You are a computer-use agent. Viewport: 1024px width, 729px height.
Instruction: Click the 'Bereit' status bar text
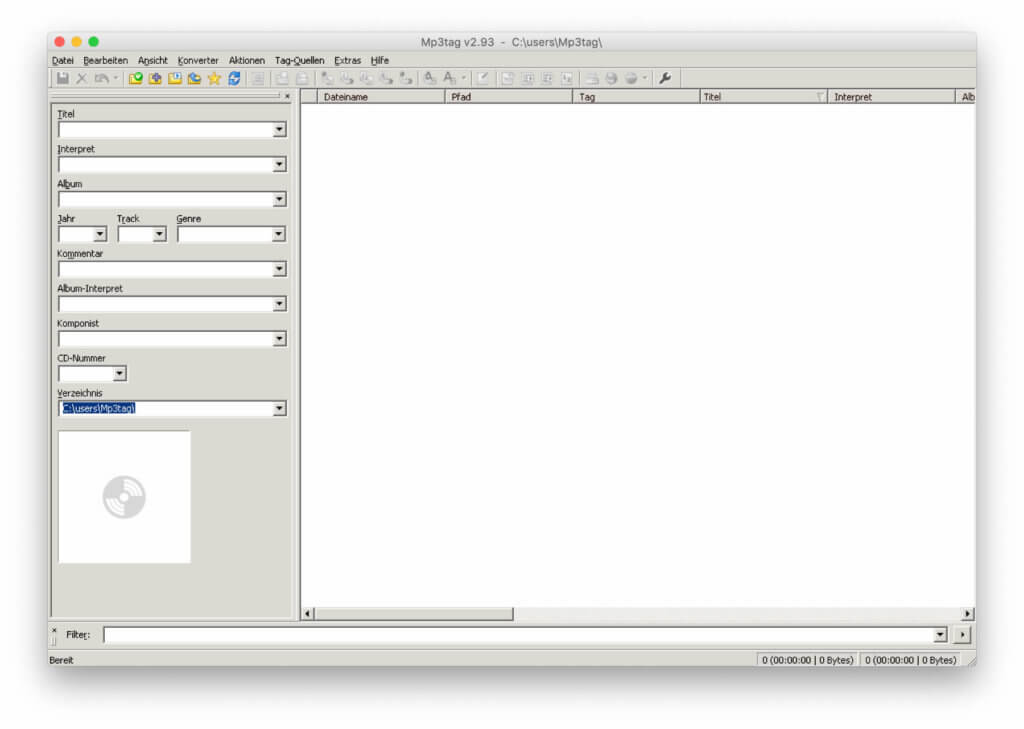pos(61,660)
